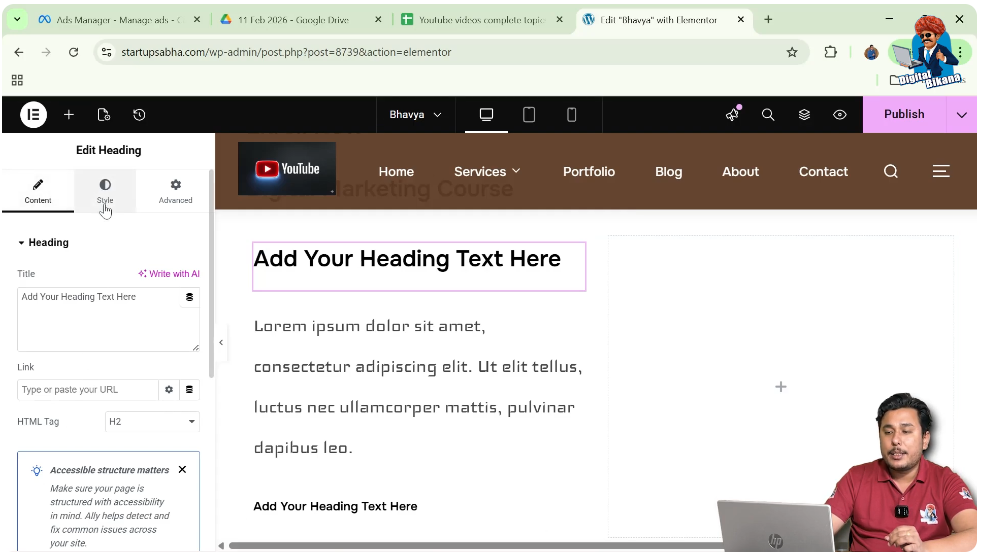Image resolution: width=981 pixels, height=556 pixels.
Task: View site information icon in address bar
Action: tap(107, 52)
